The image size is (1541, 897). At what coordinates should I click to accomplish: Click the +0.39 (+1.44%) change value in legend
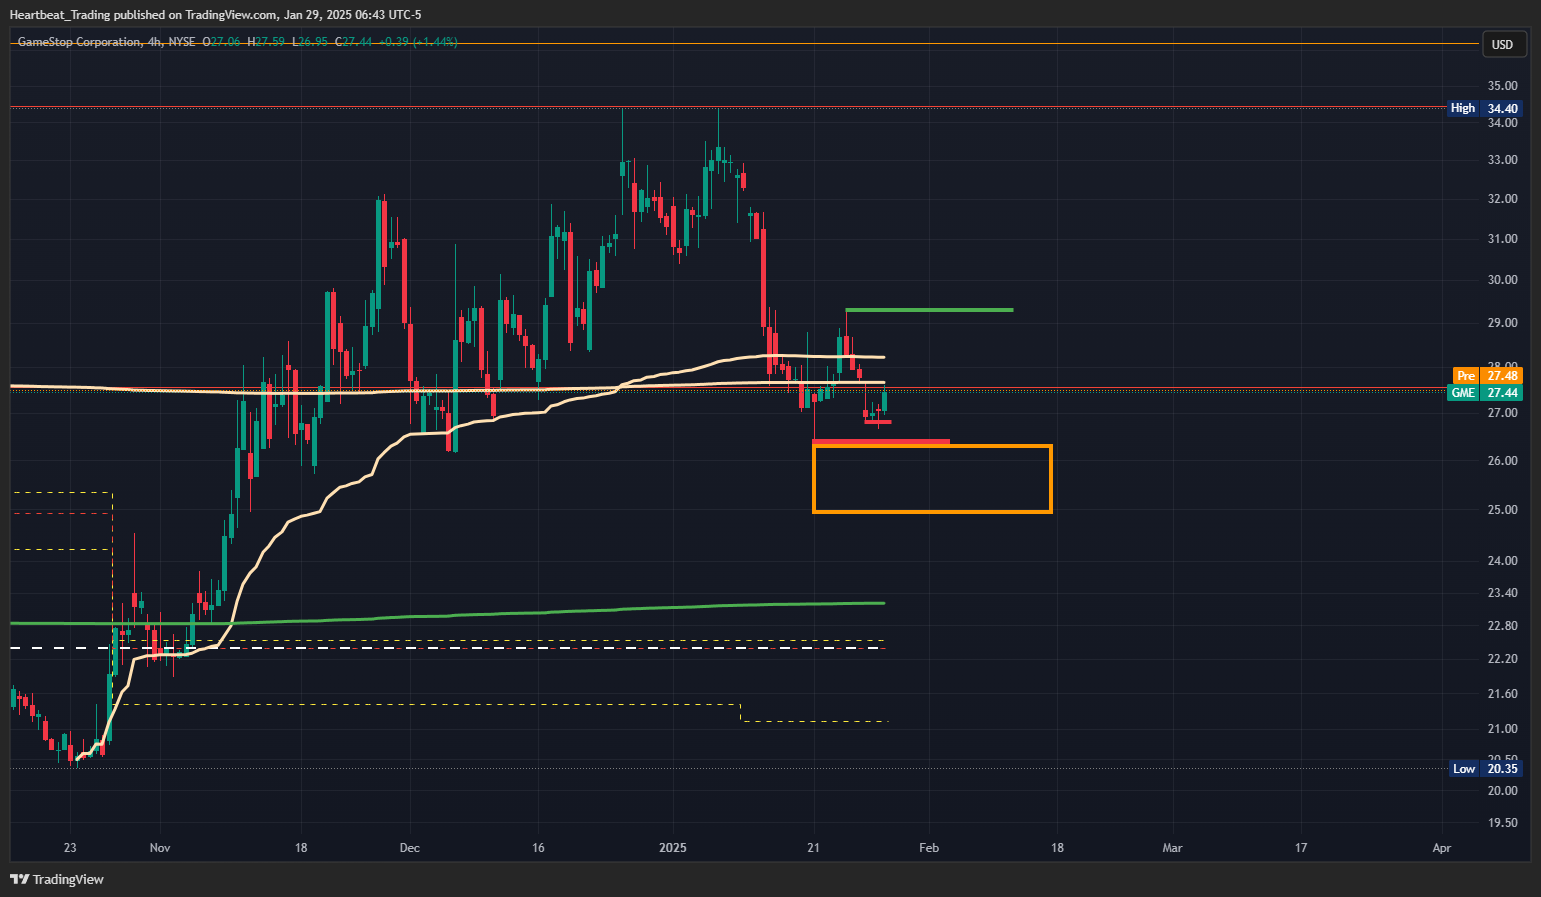point(418,42)
